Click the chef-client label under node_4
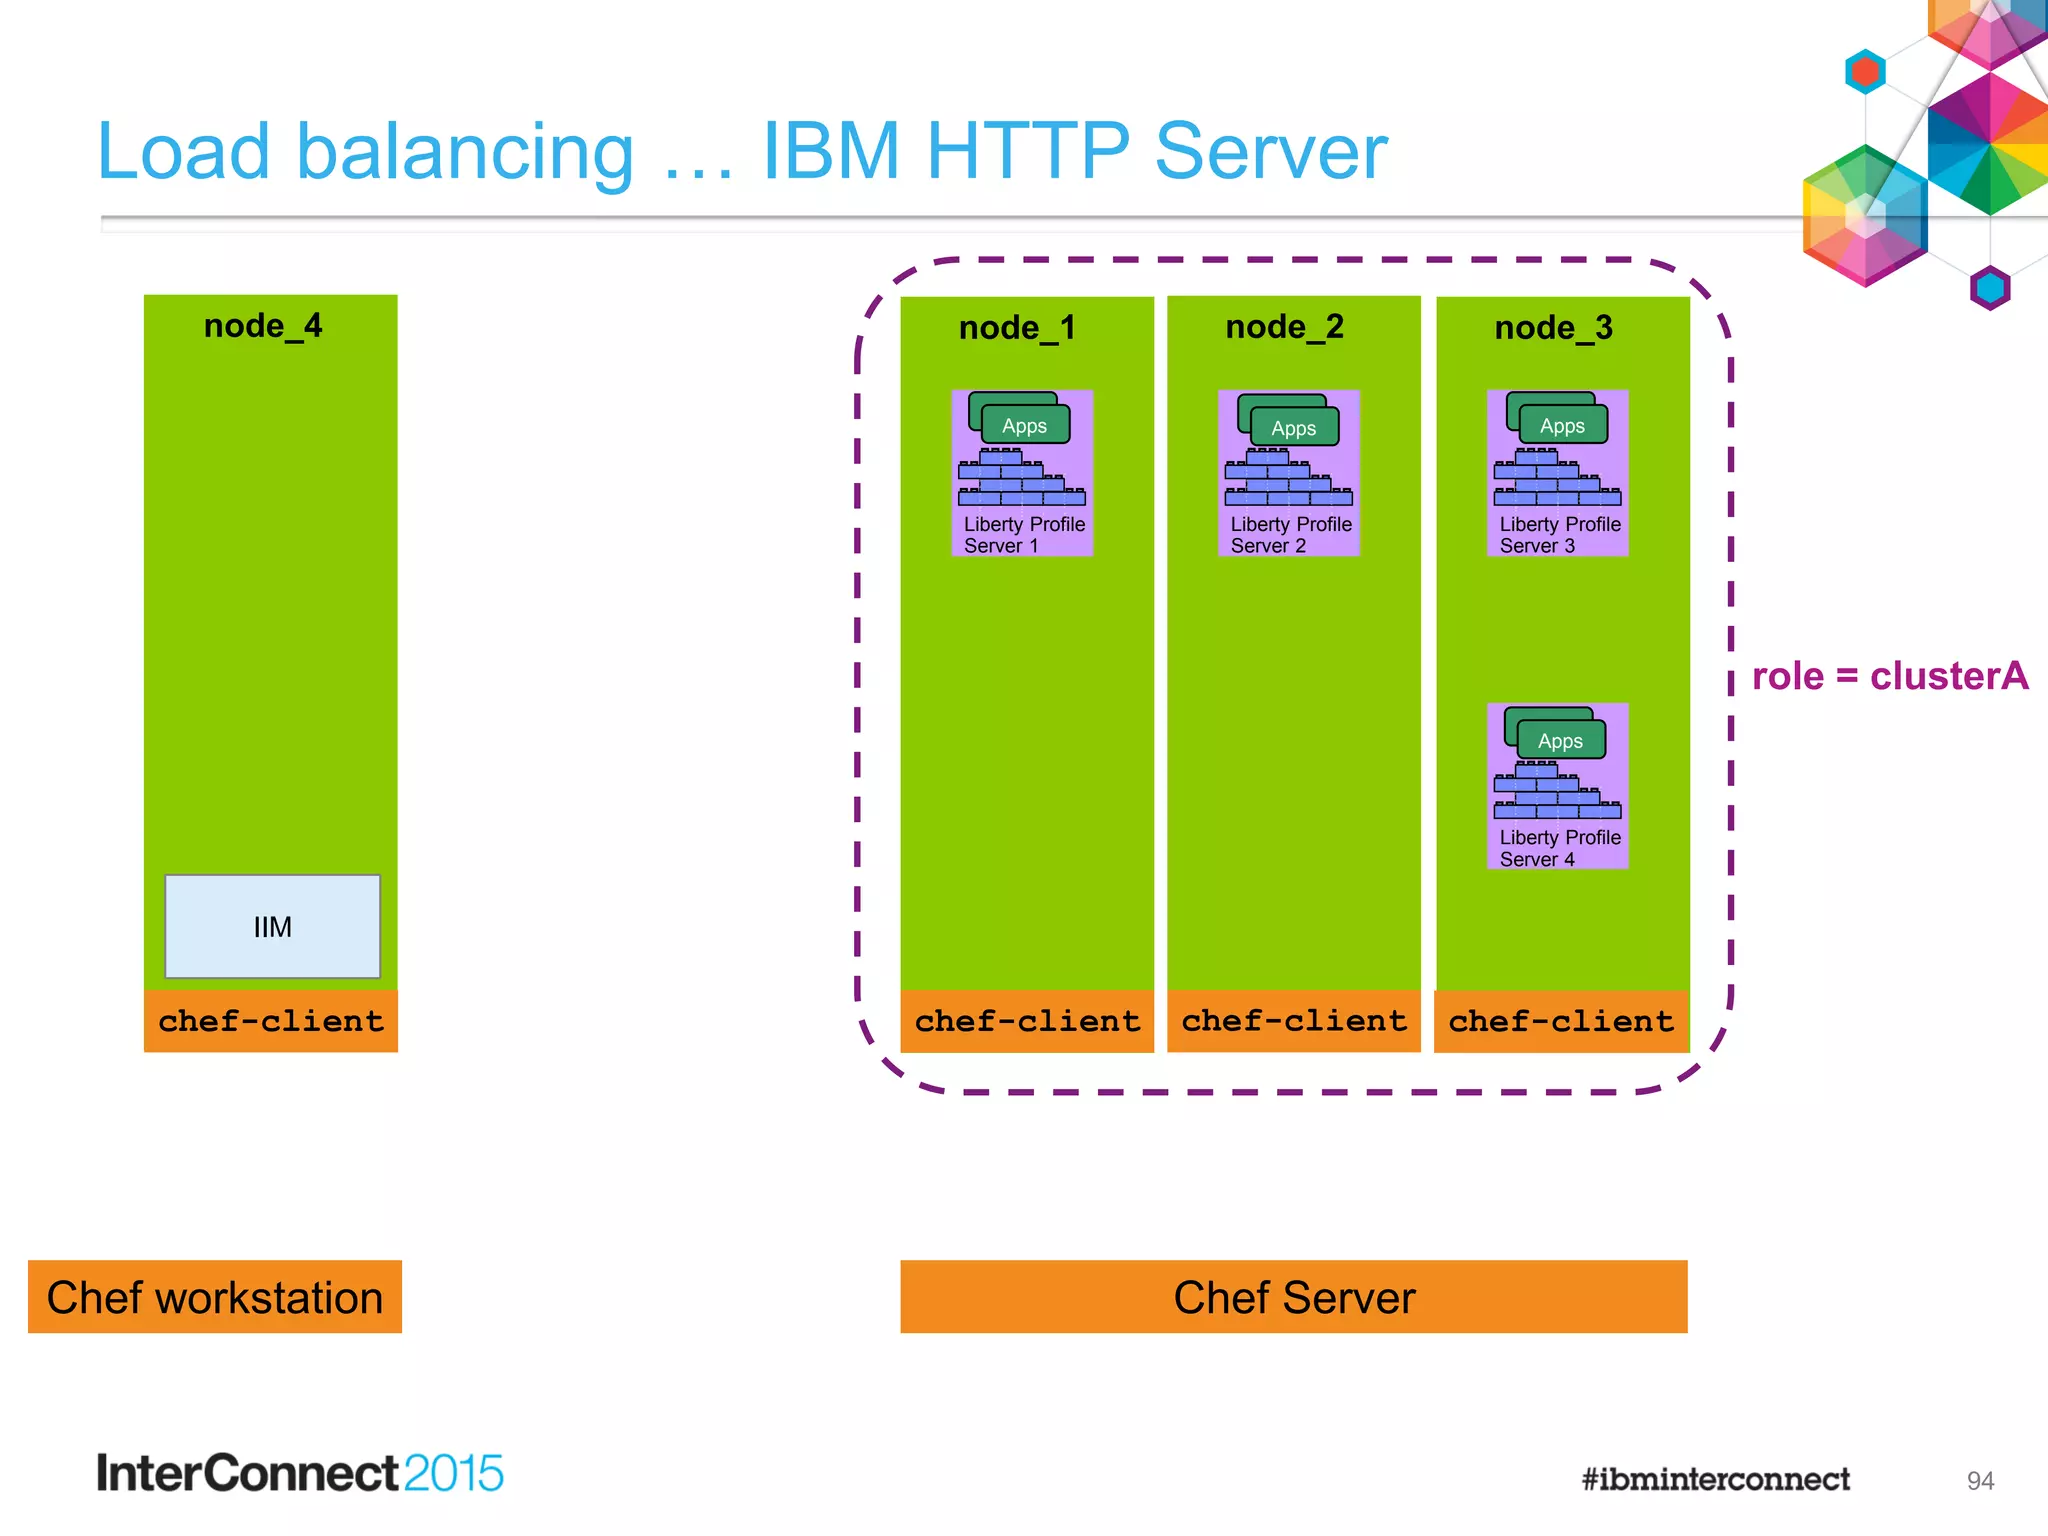Screen dimensions: 2048x1536 tap(271, 1021)
